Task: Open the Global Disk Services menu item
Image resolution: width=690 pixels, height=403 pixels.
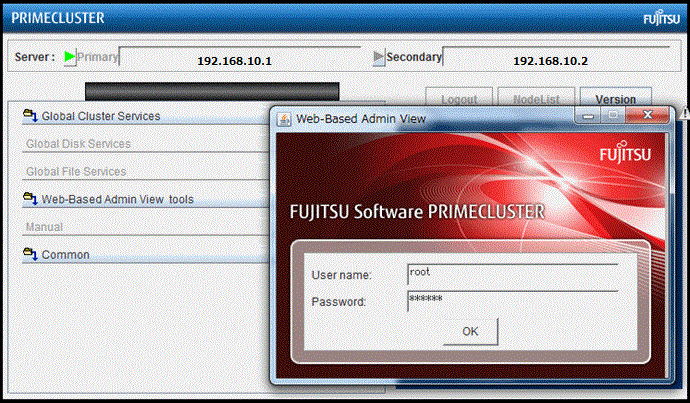Action: (78, 144)
